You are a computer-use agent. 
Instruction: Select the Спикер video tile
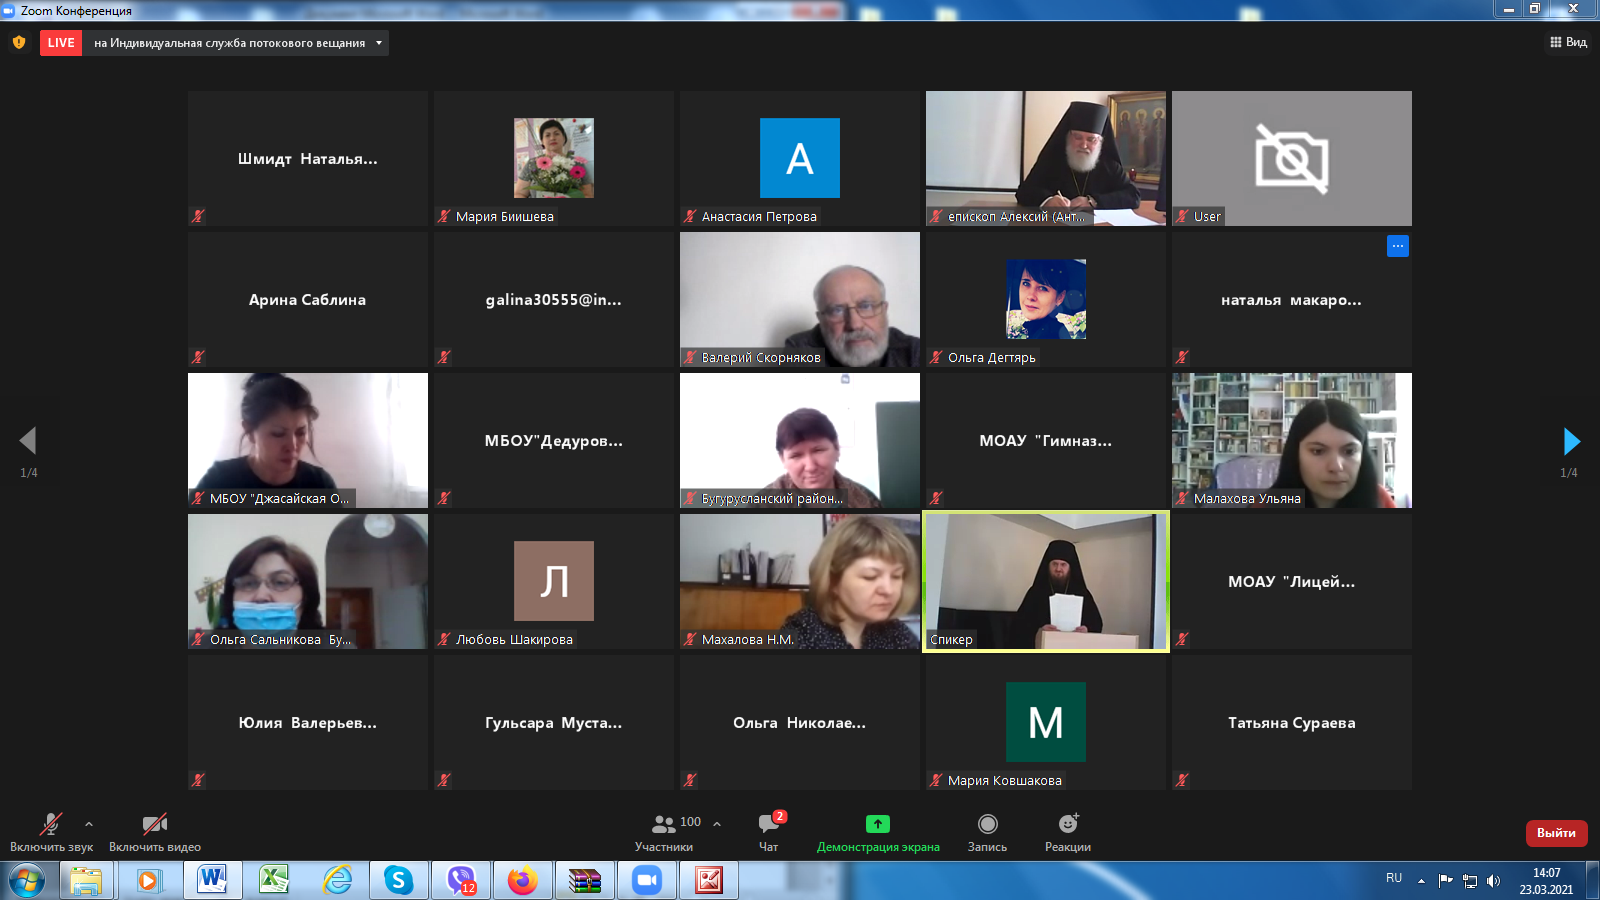pos(1045,581)
